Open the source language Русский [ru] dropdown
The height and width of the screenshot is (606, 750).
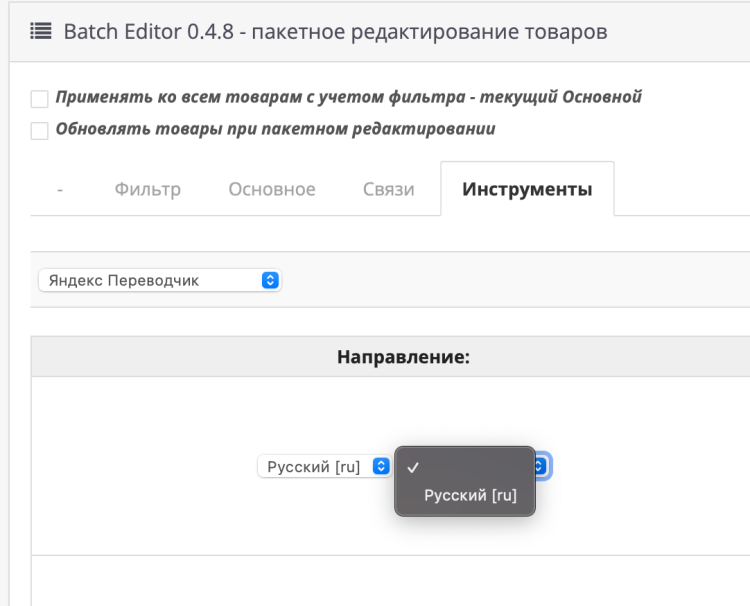tap(324, 466)
